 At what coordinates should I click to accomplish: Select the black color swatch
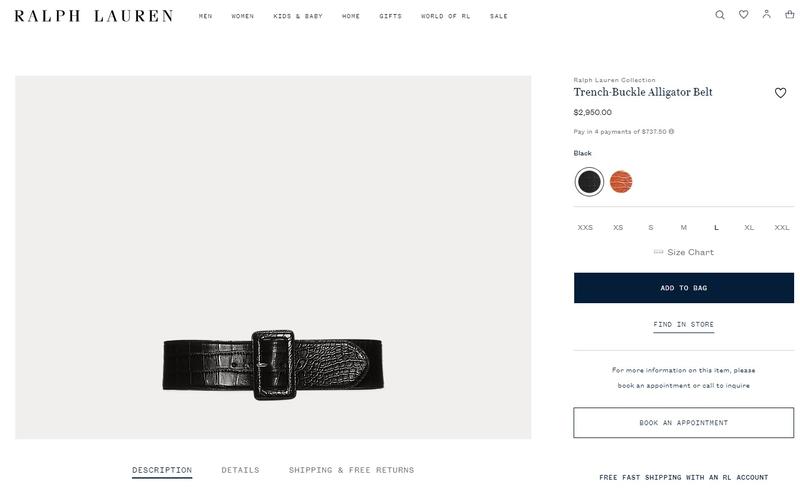pyautogui.click(x=589, y=182)
